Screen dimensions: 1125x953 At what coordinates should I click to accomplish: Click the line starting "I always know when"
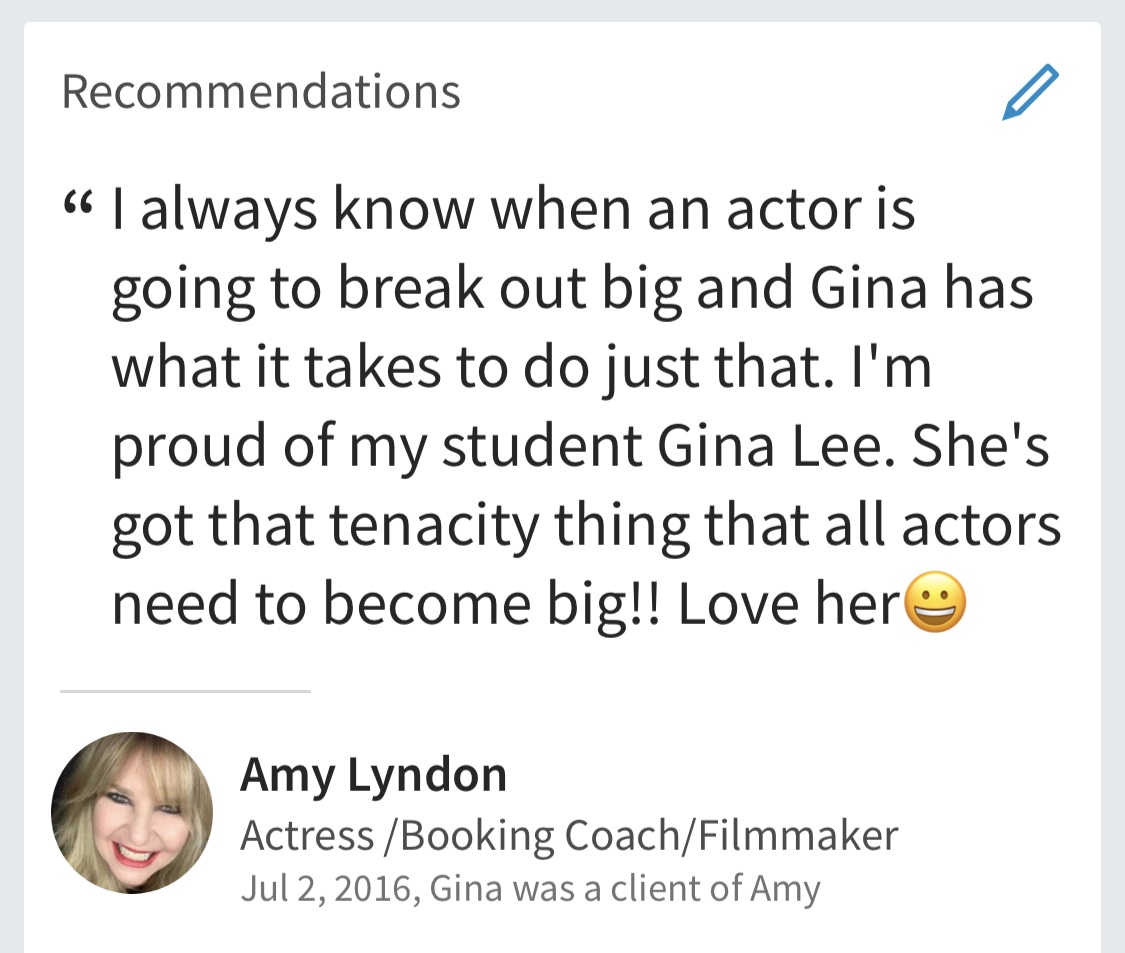tap(514, 211)
